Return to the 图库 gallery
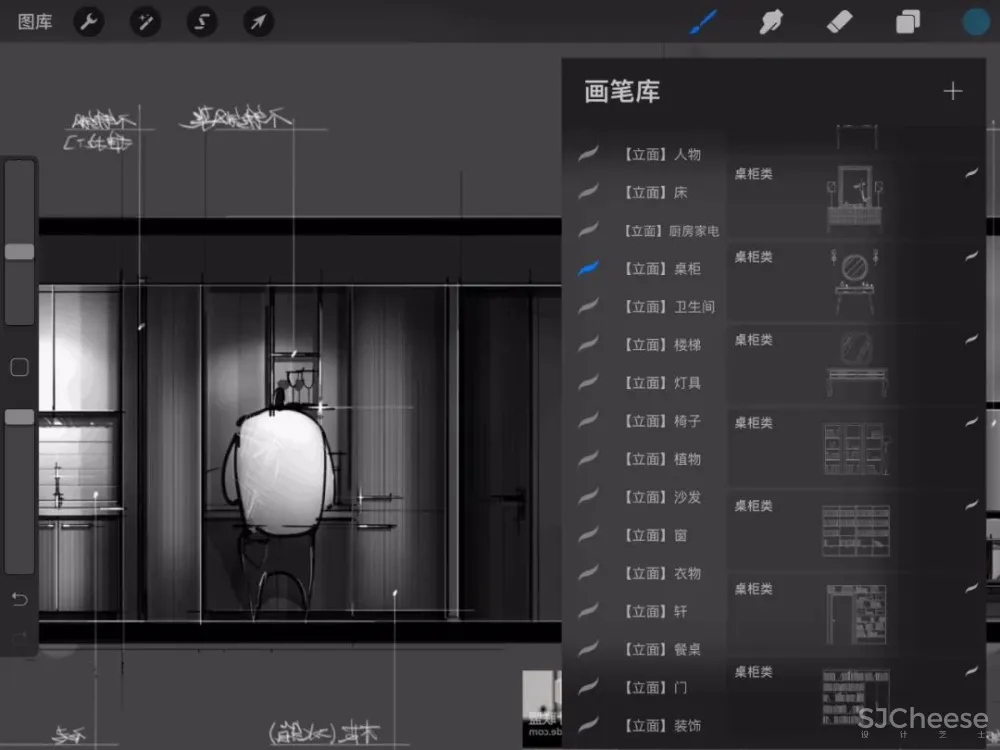Viewport: 1000px width, 750px height. 35,22
